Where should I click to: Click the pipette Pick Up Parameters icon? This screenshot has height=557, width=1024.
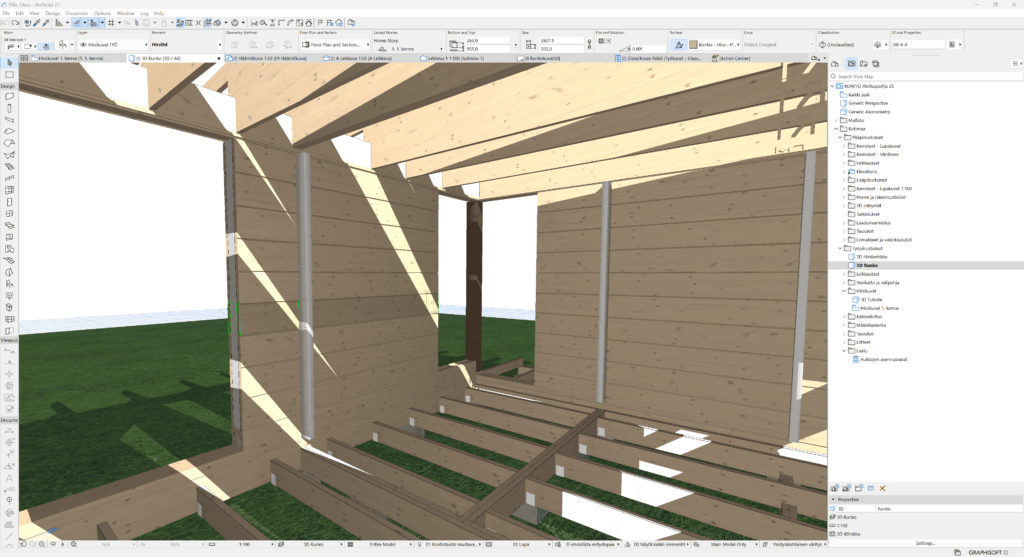pyautogui.click(x=37, y=22)
